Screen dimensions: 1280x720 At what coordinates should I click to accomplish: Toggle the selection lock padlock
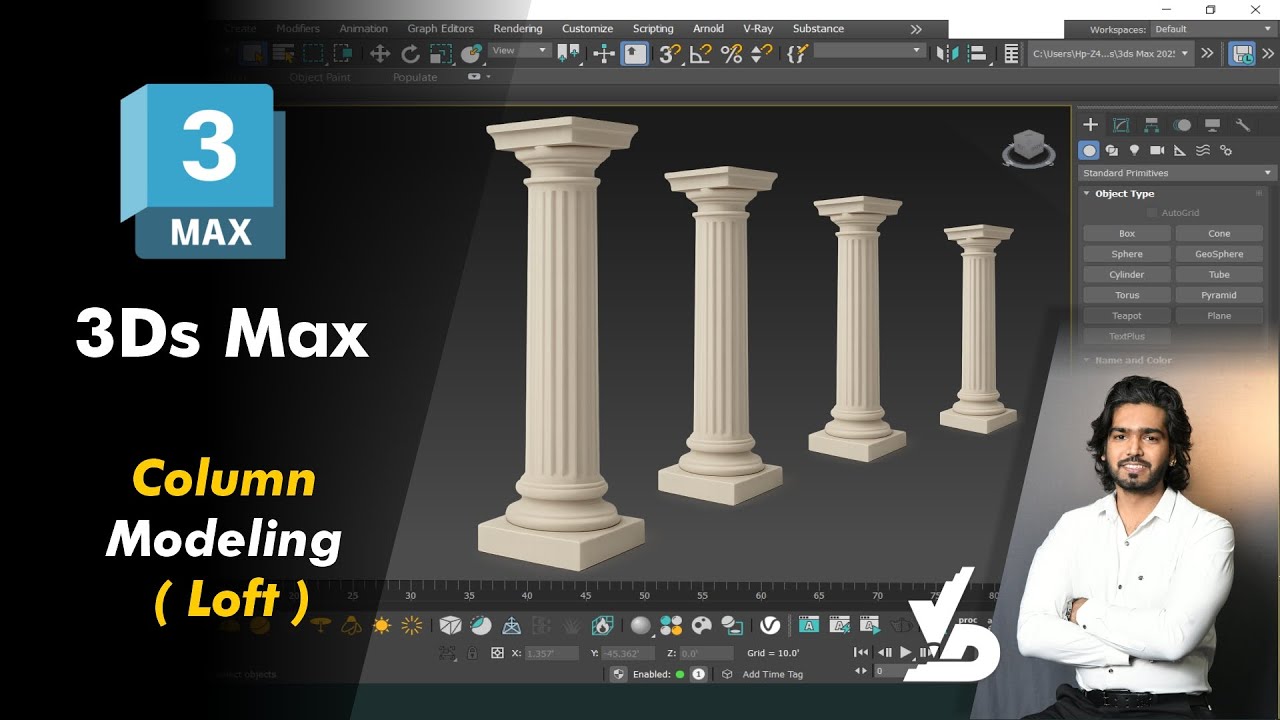[472, 652]
